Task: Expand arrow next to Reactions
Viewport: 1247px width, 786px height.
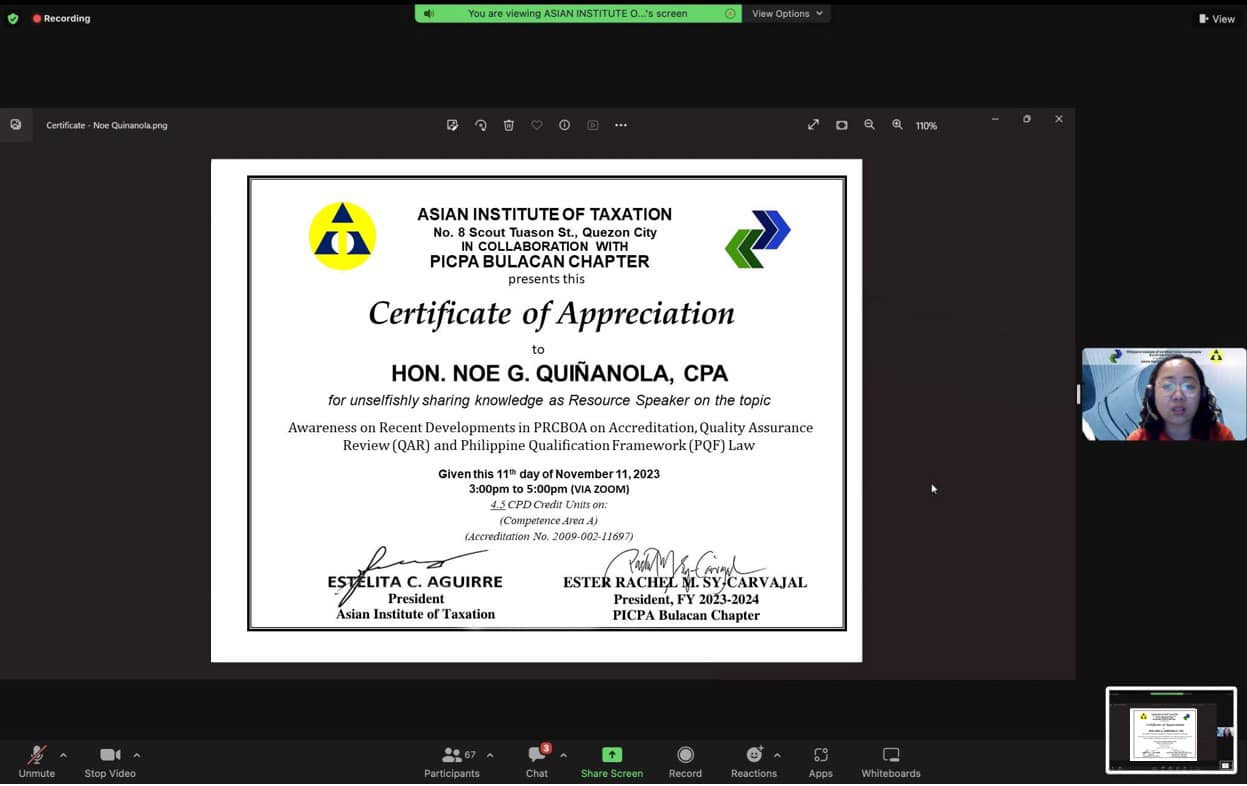Action: pos(777,755)
